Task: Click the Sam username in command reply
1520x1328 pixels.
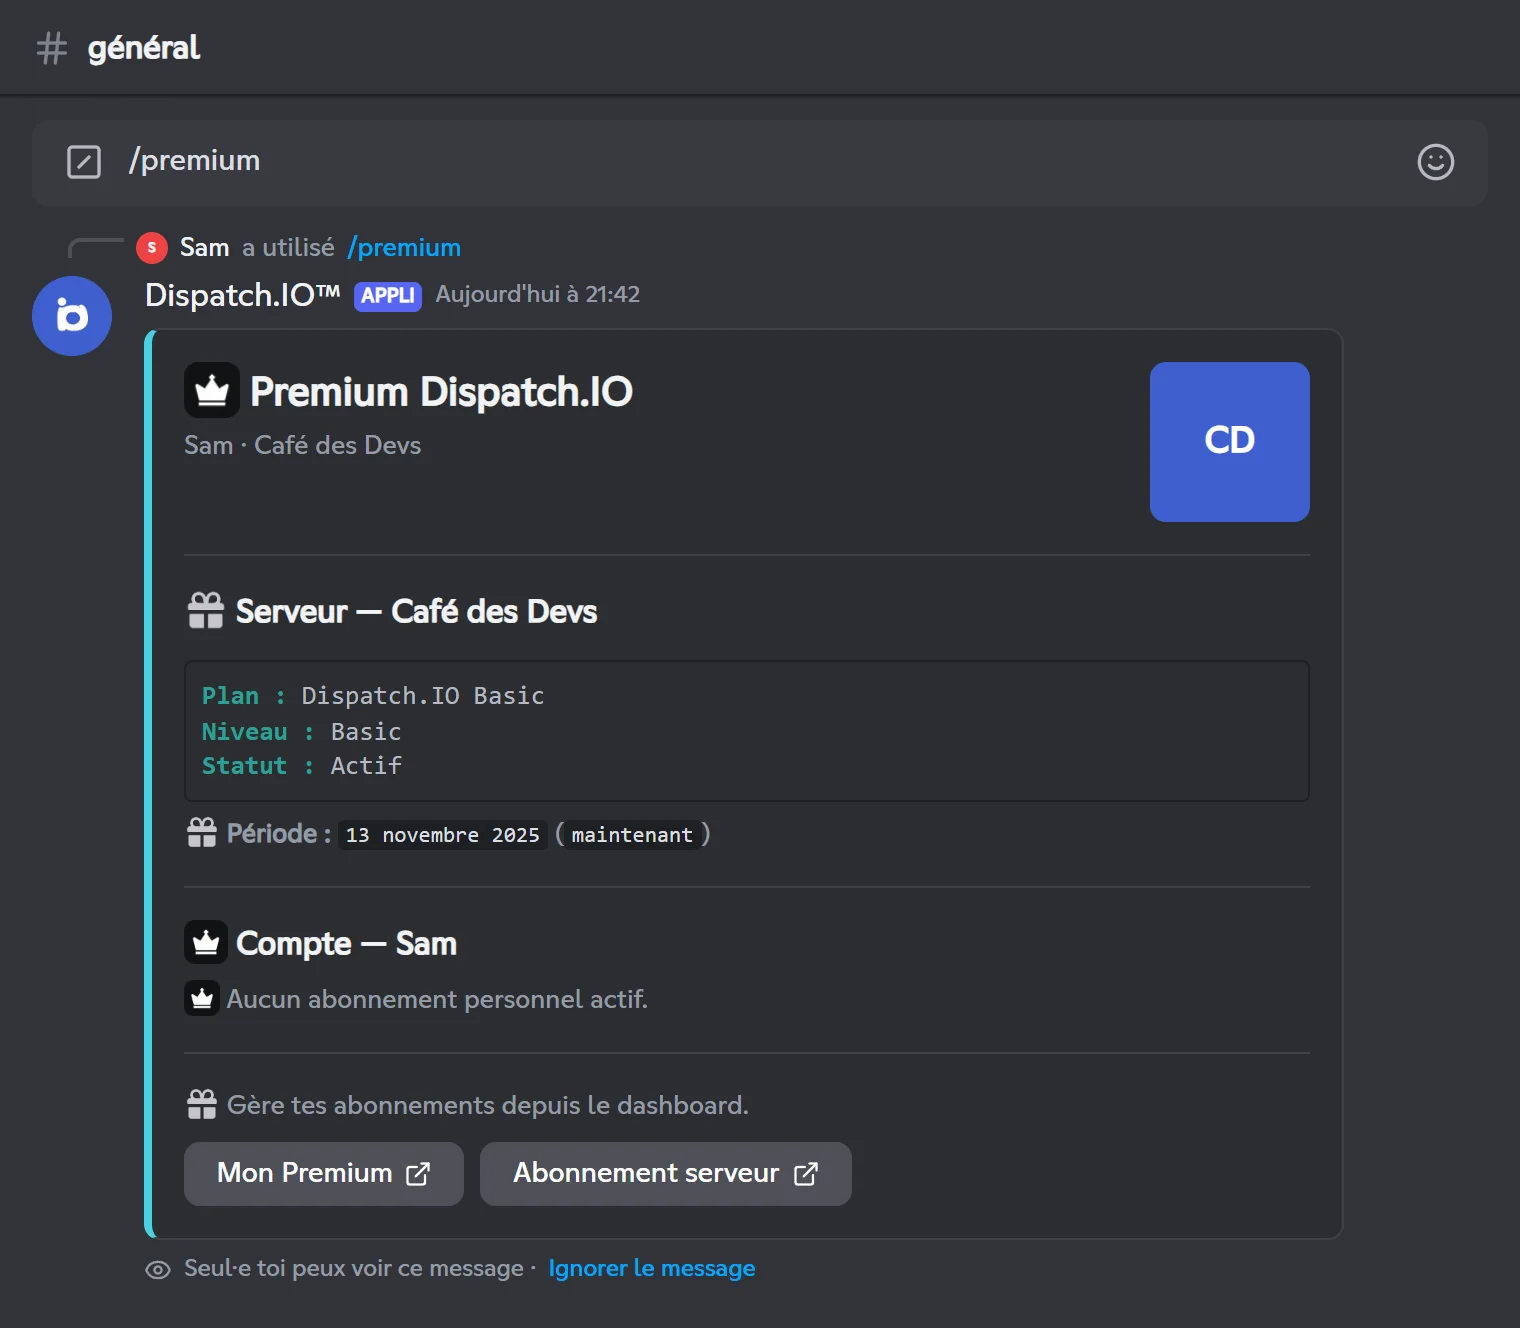Action: tap(205, 247)
